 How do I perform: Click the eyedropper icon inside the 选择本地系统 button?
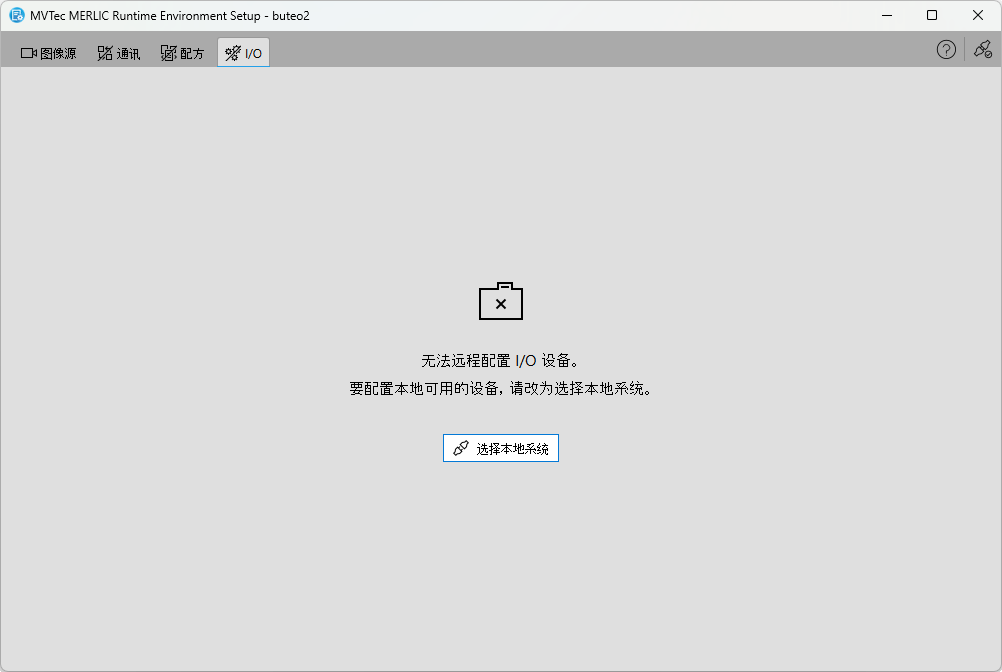[463, 447]
